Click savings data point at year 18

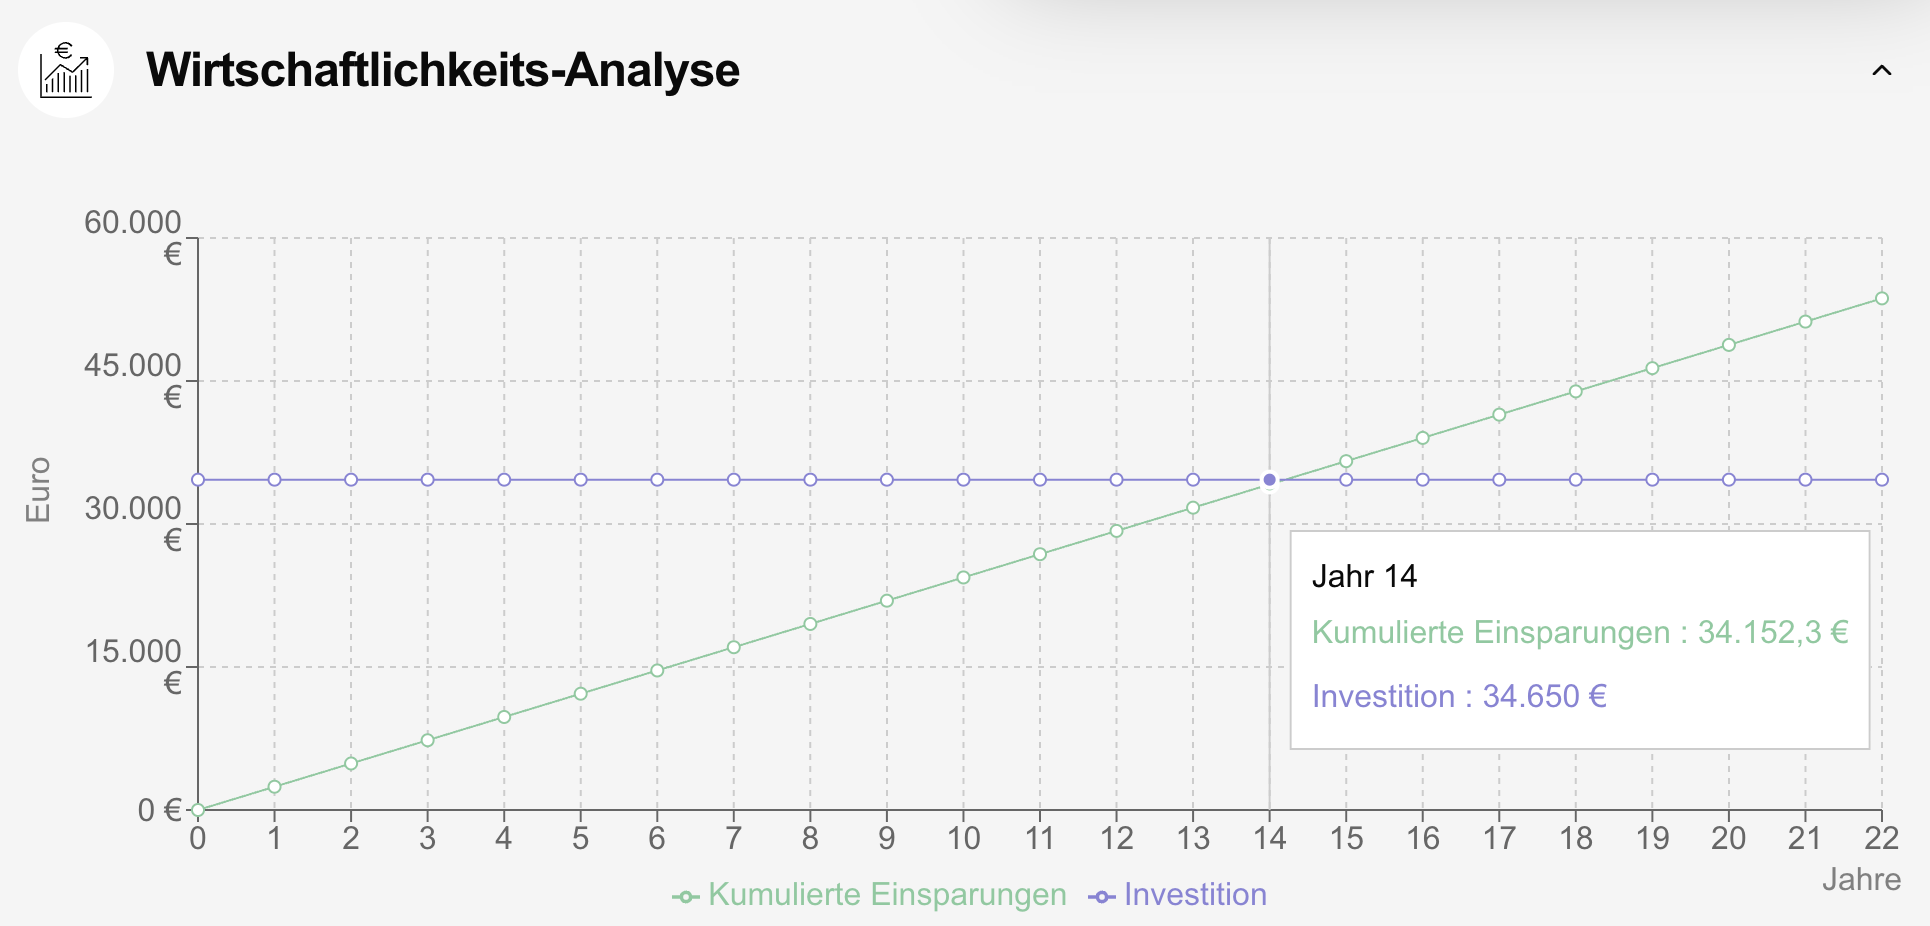point(1576,391)
